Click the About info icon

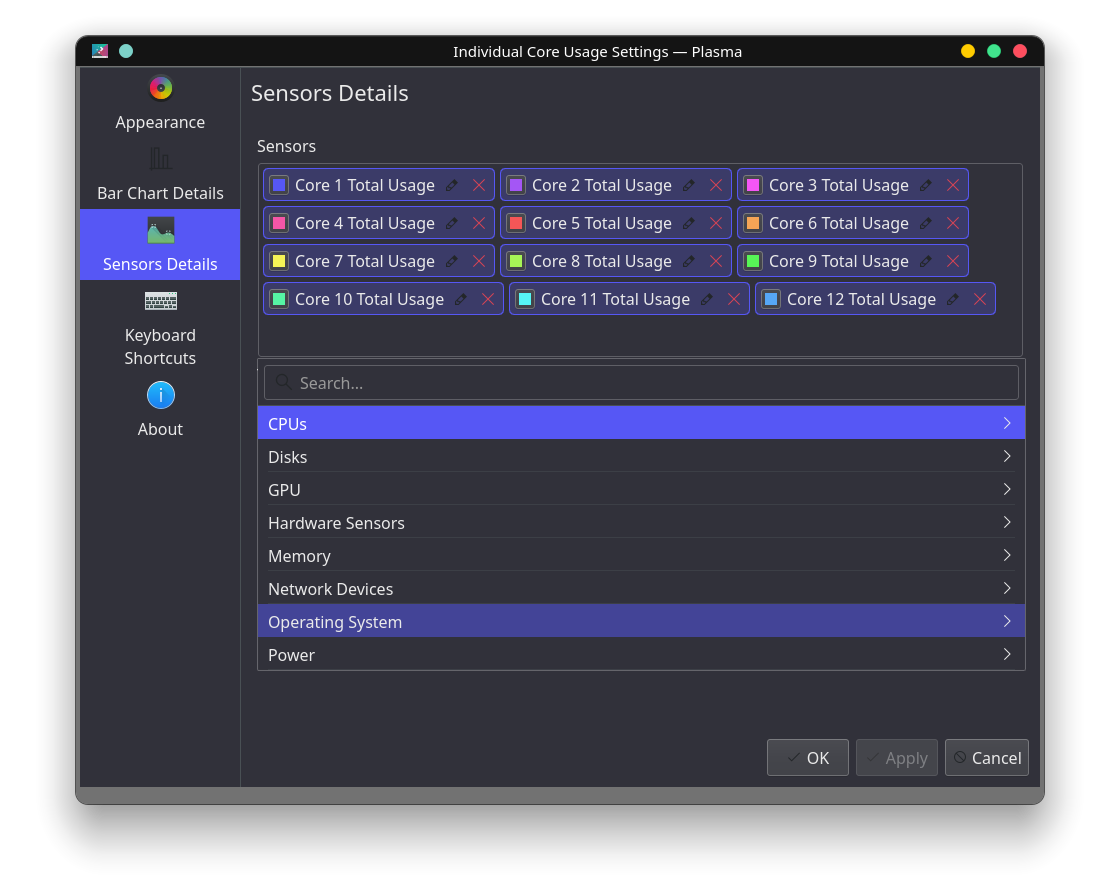point(160,395)
